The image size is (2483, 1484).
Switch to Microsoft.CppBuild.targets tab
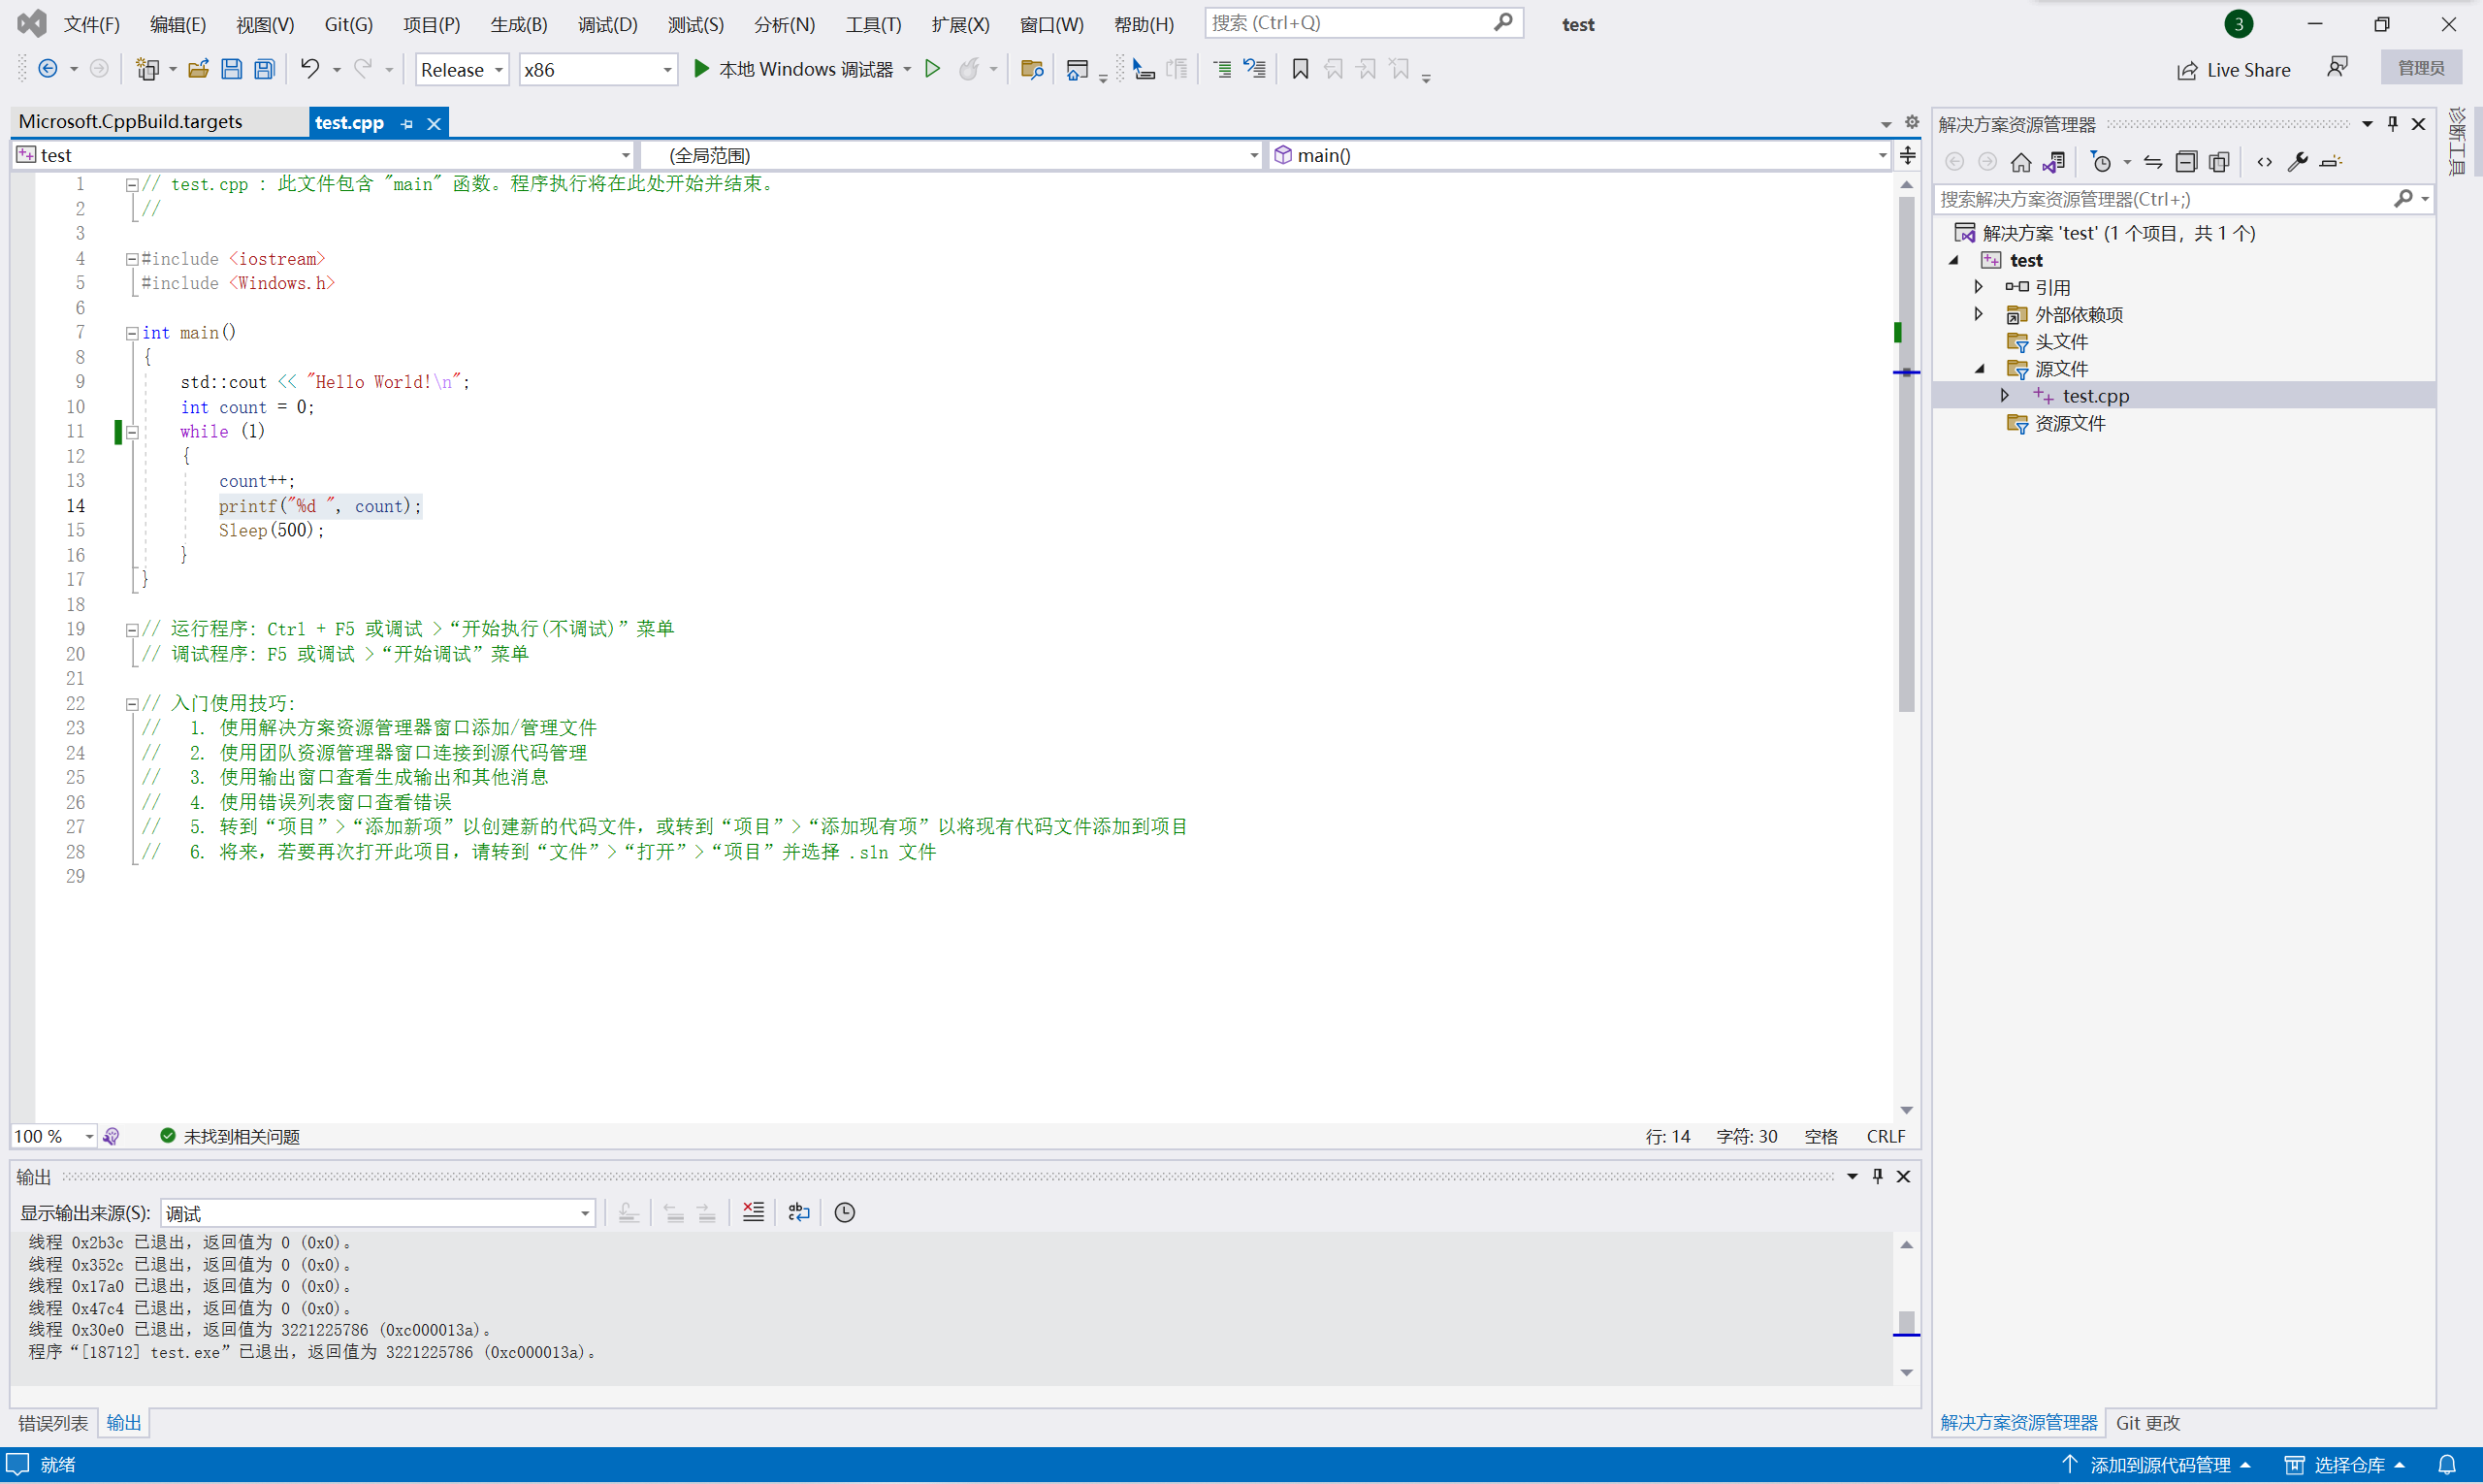pos(131,122)
